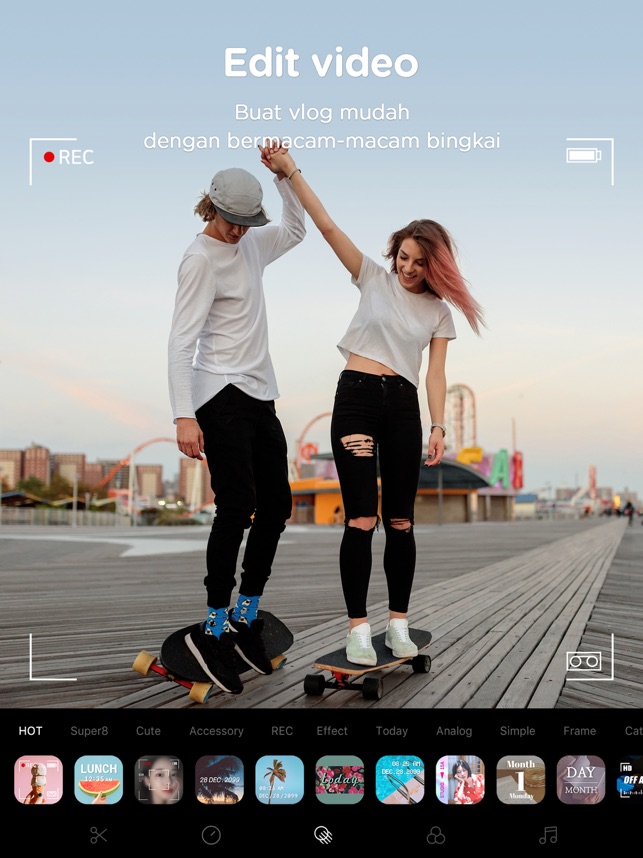Open the Effect category tab
This screenshot has width=643, height=858.
[x=332, y=731]
